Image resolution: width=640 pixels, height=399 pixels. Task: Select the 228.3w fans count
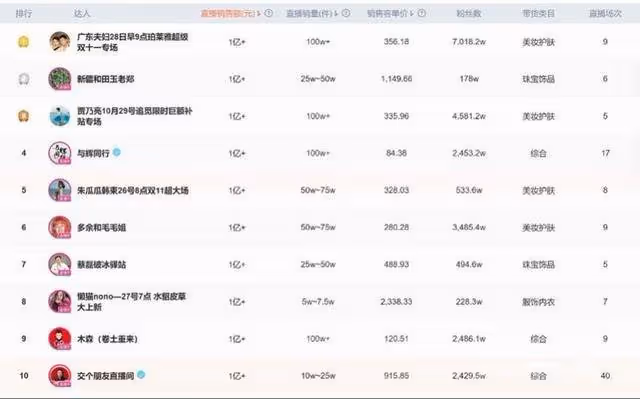pyautogui.click(x=469, y=301)
